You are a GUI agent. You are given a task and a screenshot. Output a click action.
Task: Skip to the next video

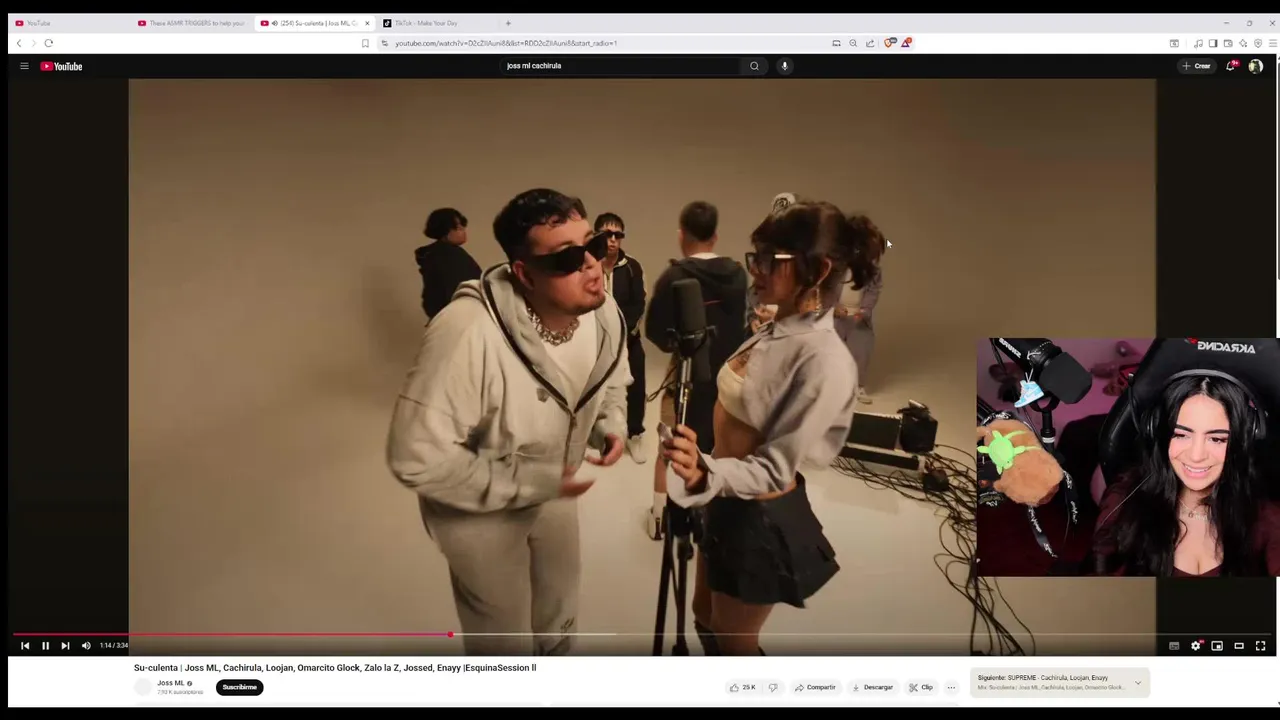click(65, 646)
